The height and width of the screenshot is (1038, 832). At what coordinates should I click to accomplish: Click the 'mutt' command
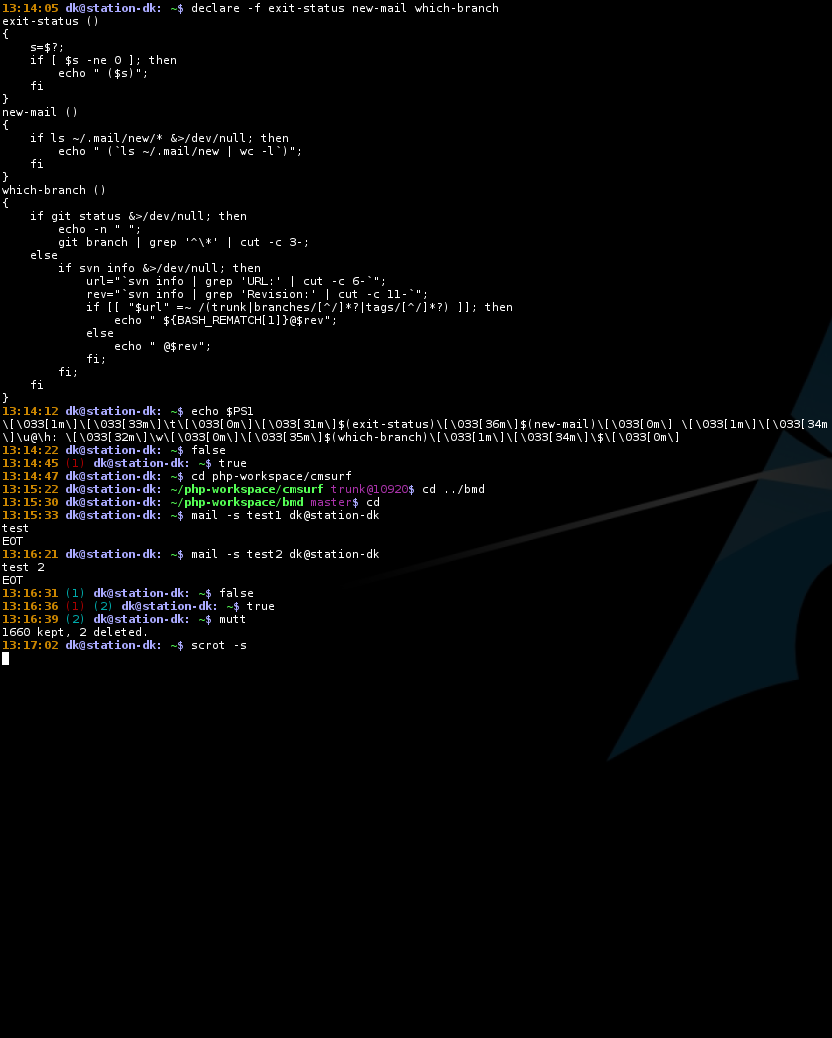pos(232,619)
